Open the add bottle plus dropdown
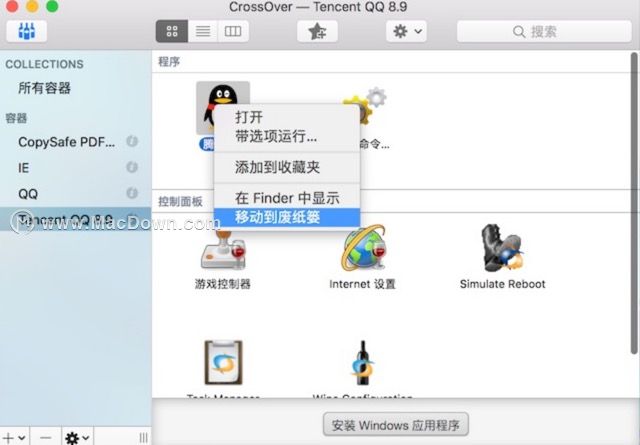The width and height of the screenshot is (640, 445). click(15, 438)
